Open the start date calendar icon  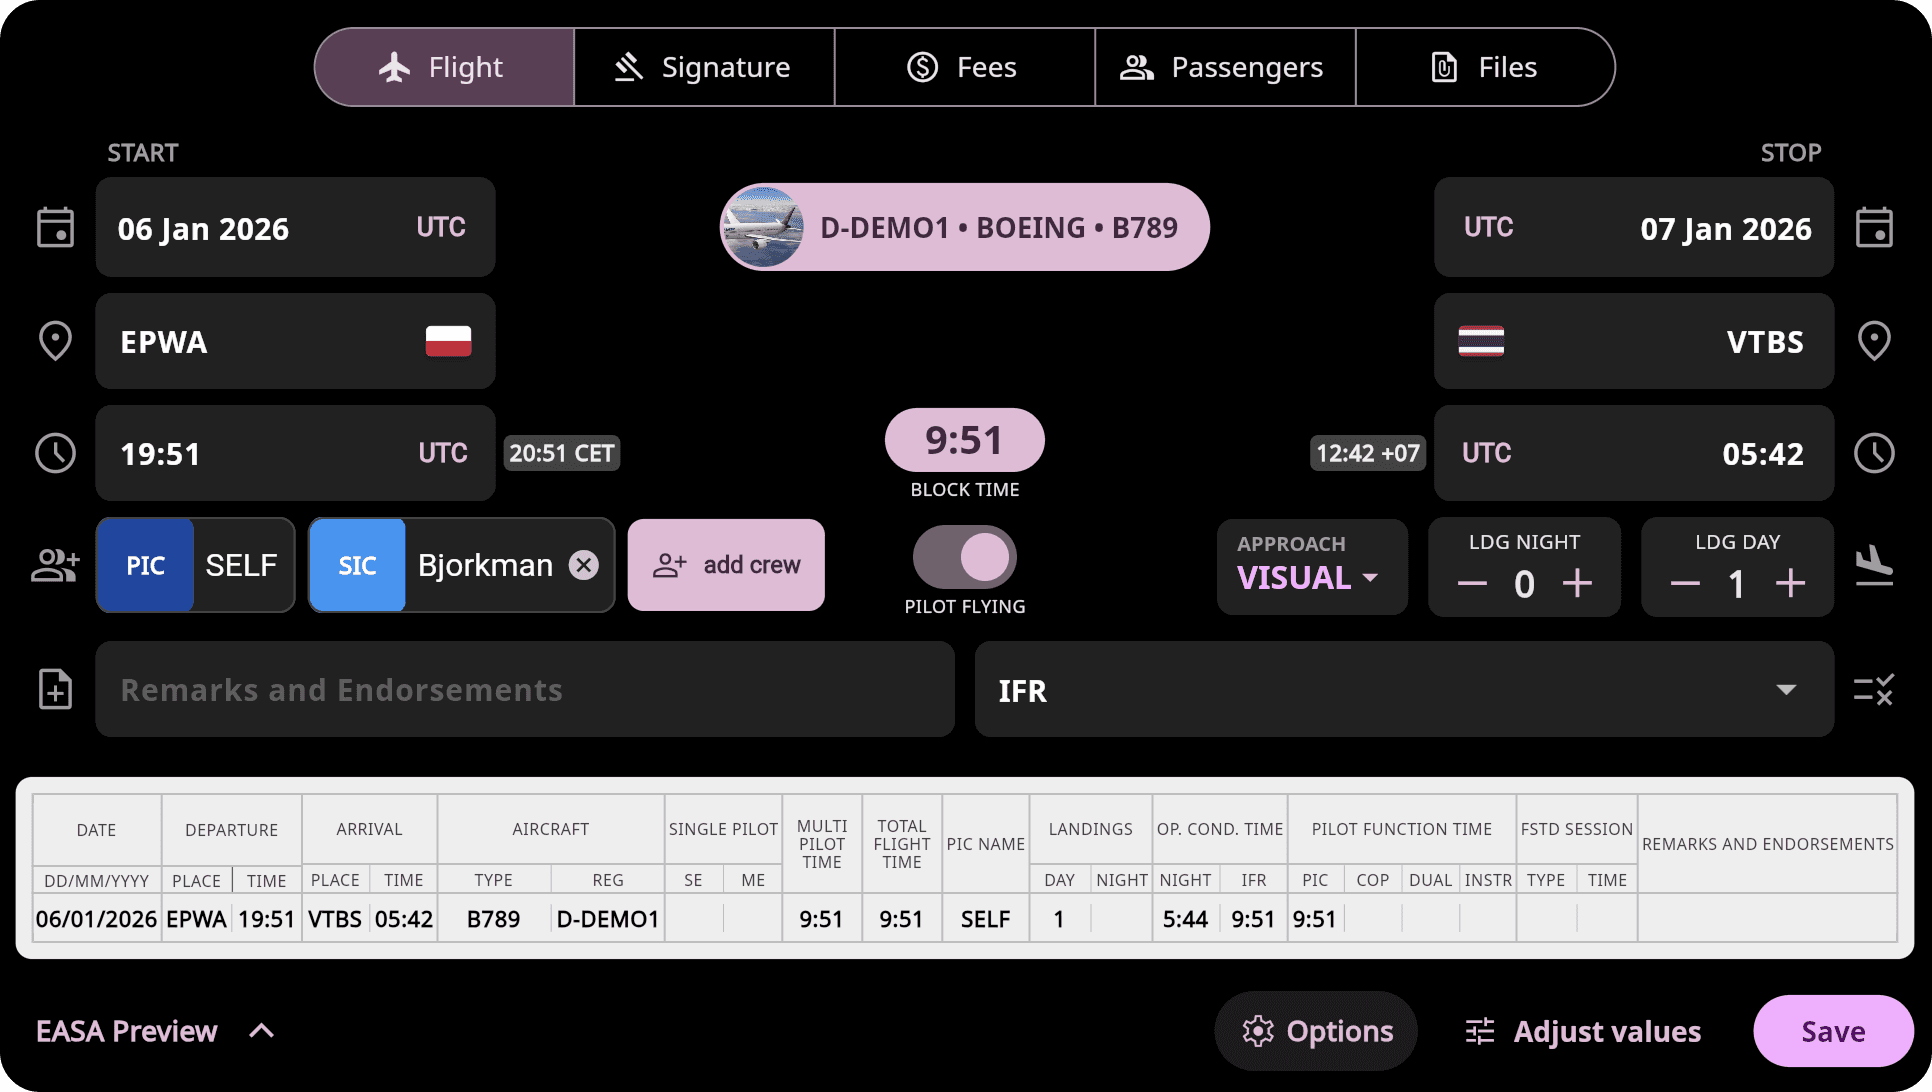coord(55,228)
